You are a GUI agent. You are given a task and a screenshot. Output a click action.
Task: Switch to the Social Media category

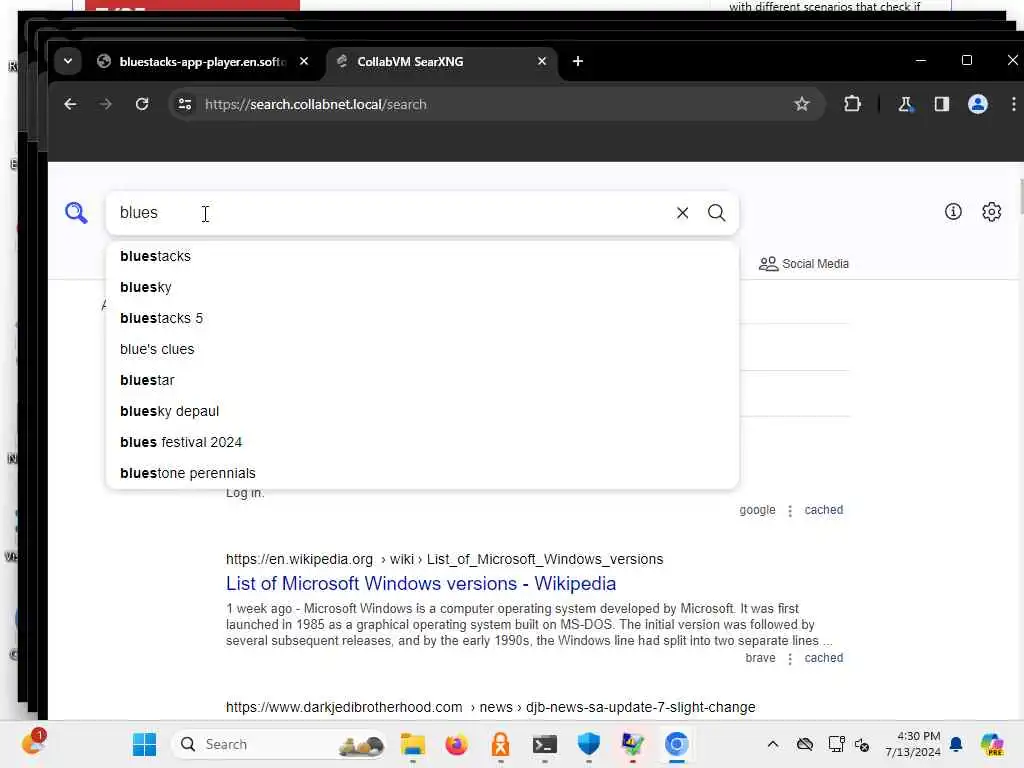803,264
